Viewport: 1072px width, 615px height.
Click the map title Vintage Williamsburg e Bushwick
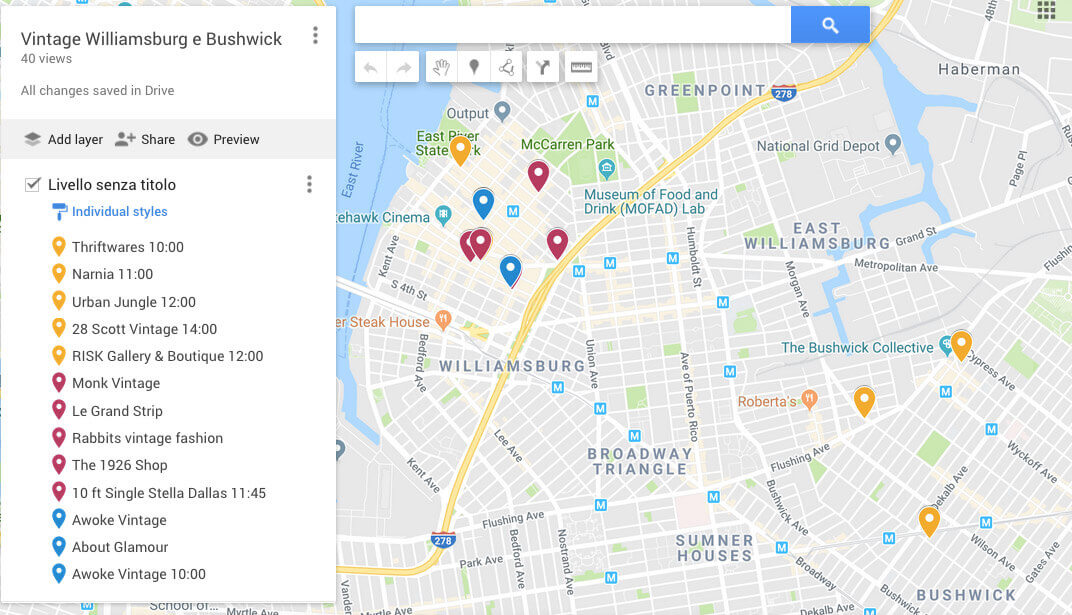click(151, 39)
